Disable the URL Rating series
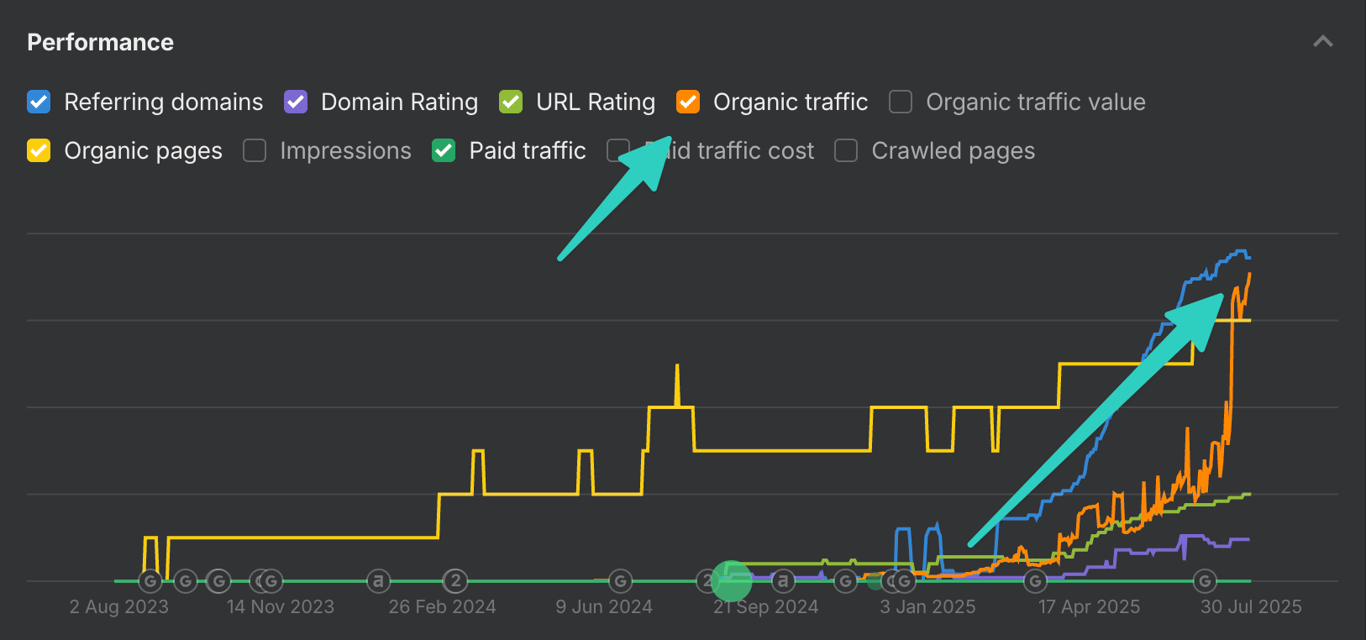1366x640 pixels. (x=511, y=102)
